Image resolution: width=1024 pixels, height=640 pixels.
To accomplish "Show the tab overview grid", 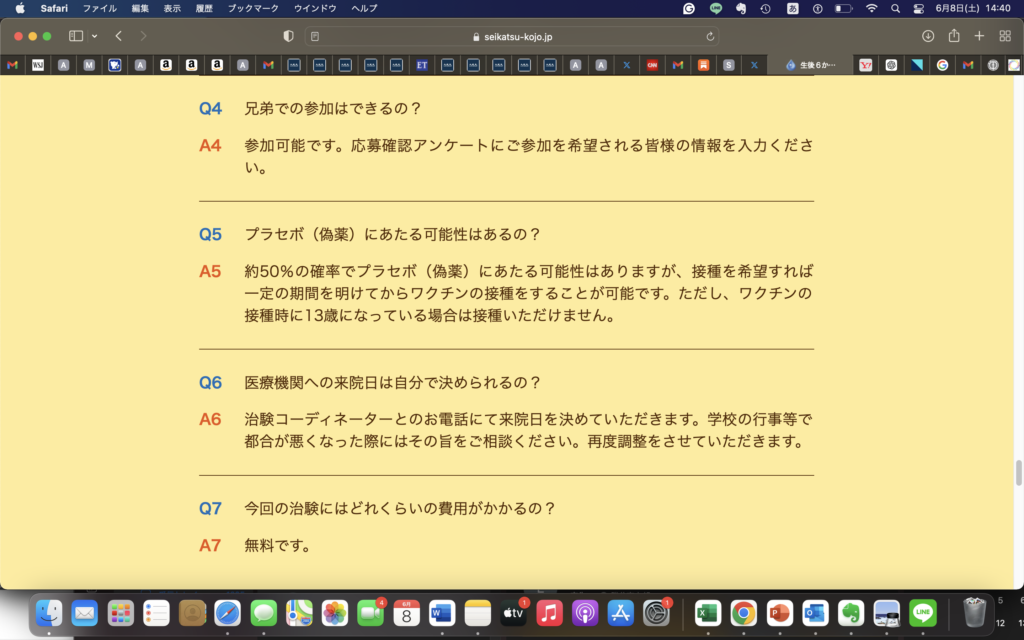I will 1005,36.
